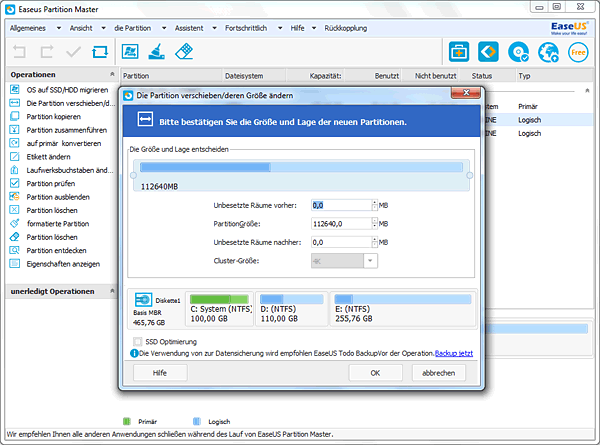Expand the die Partition menu arrow
This screenshot has width=600, height=445.
pos(164,28)
